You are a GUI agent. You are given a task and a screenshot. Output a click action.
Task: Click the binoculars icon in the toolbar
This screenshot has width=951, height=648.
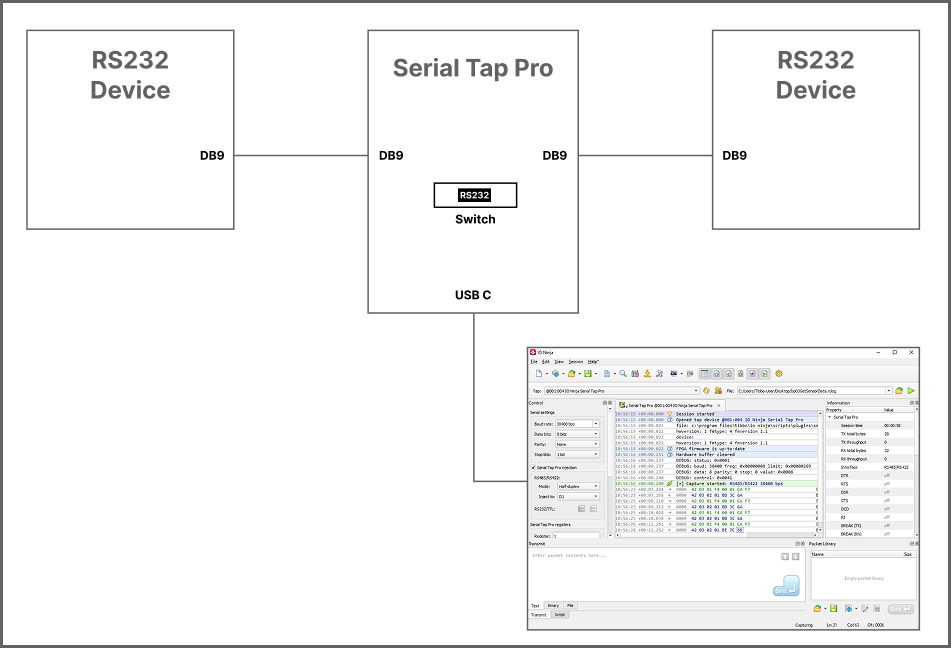[635, 374]
